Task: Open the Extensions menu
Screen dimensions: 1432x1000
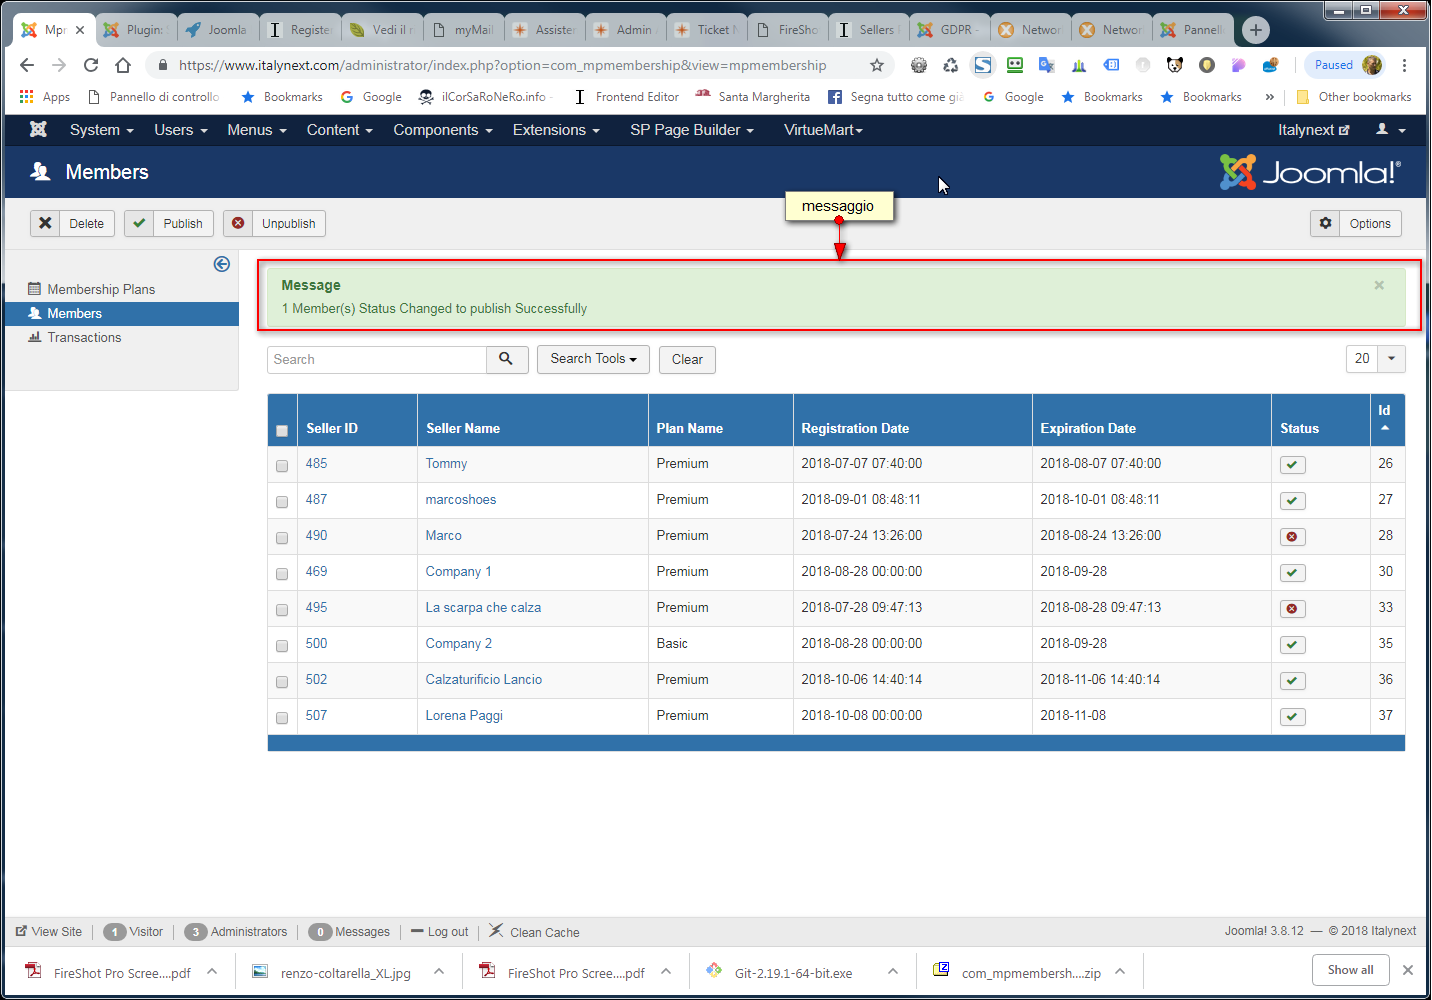Action: point(556,130)
